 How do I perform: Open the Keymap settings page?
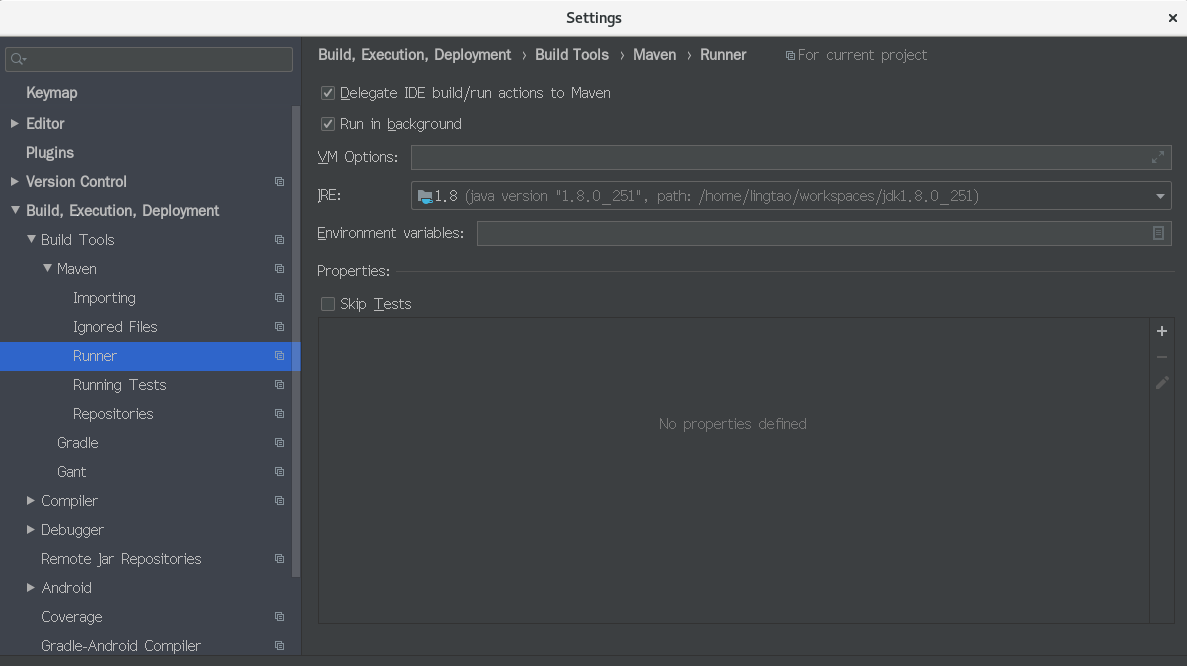pyautogui.click(x=51, y=93)
